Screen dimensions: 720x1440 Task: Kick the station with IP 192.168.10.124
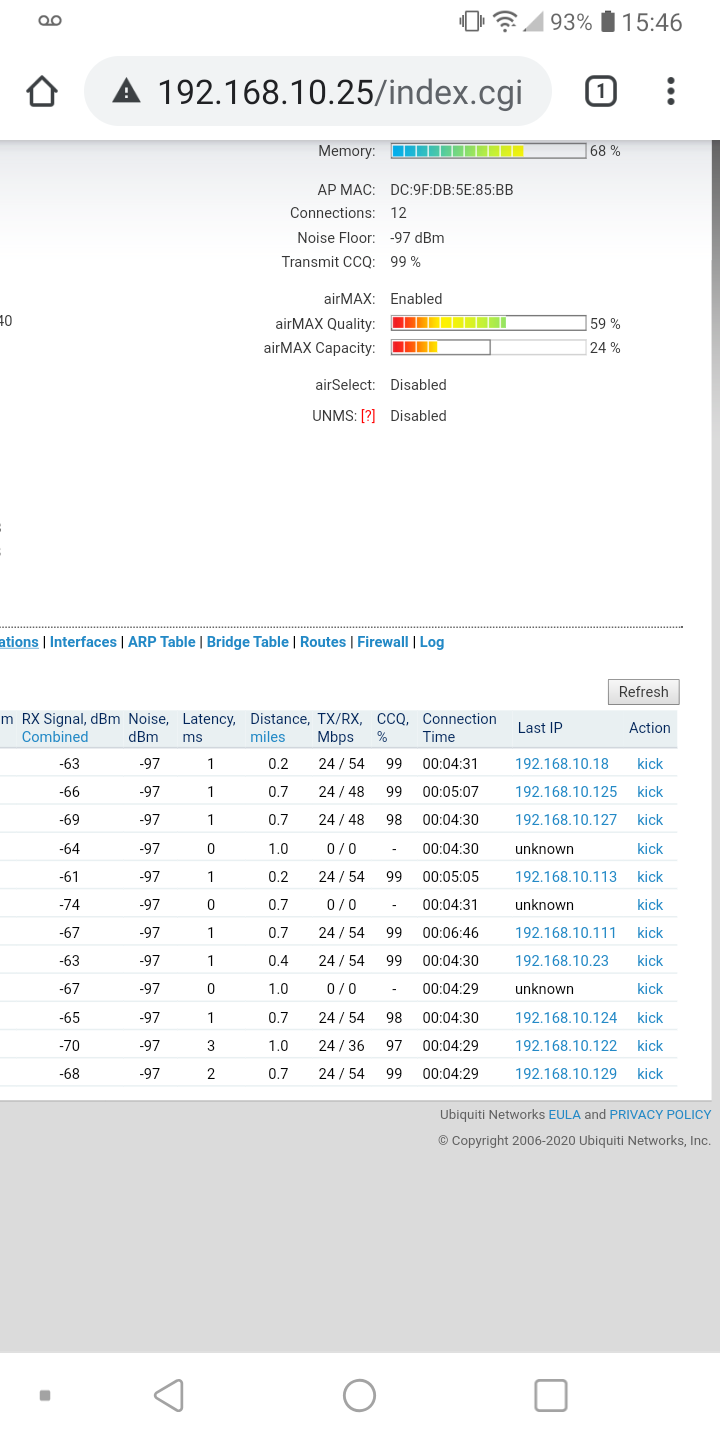point(650,1018)
